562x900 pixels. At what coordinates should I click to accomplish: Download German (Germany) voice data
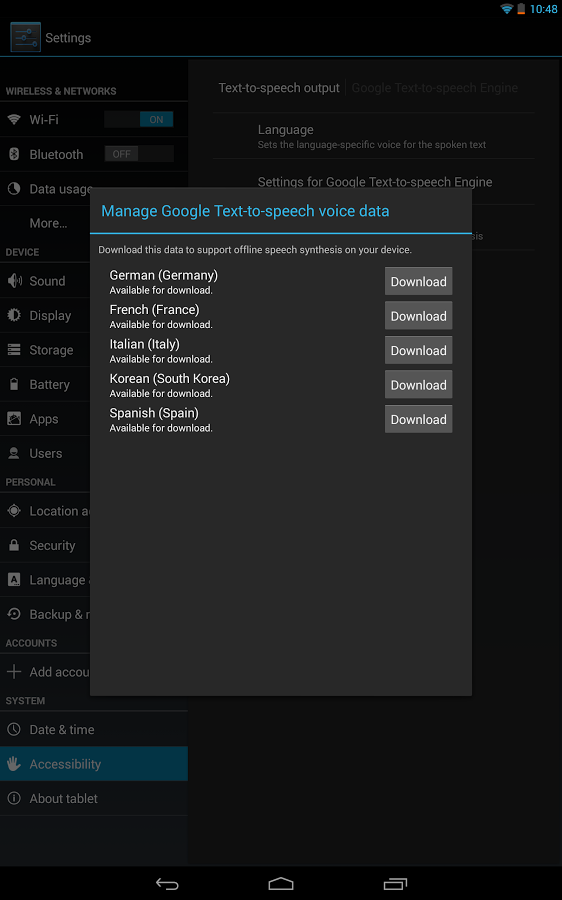(x=418, y=281)
